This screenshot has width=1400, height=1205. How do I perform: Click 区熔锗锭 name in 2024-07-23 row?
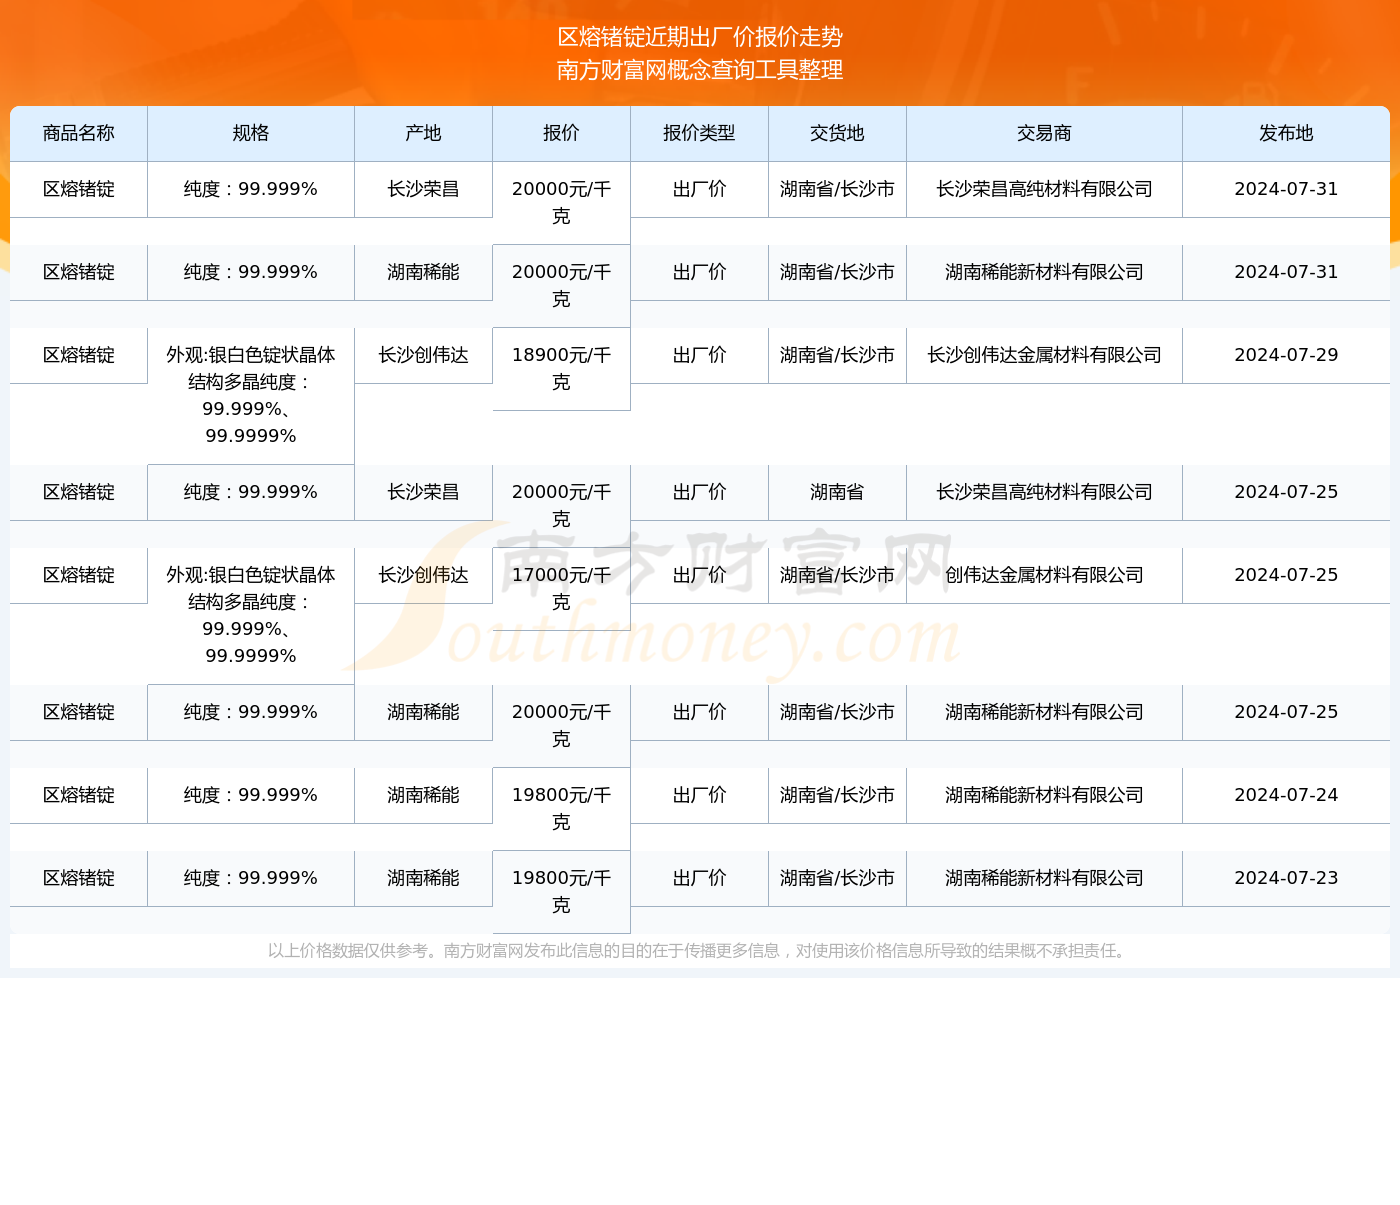pos(79,879)
